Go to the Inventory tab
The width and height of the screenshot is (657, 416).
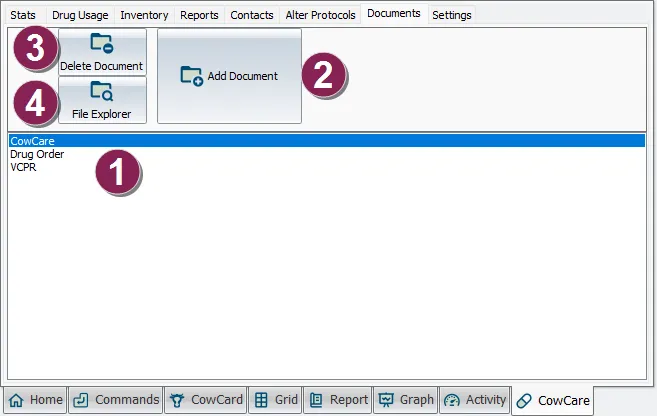tap(144, 15)
